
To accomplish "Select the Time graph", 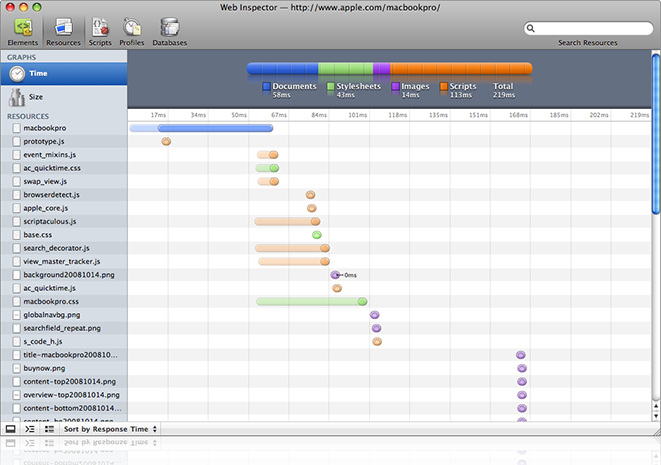I will (x=63, y=74).
